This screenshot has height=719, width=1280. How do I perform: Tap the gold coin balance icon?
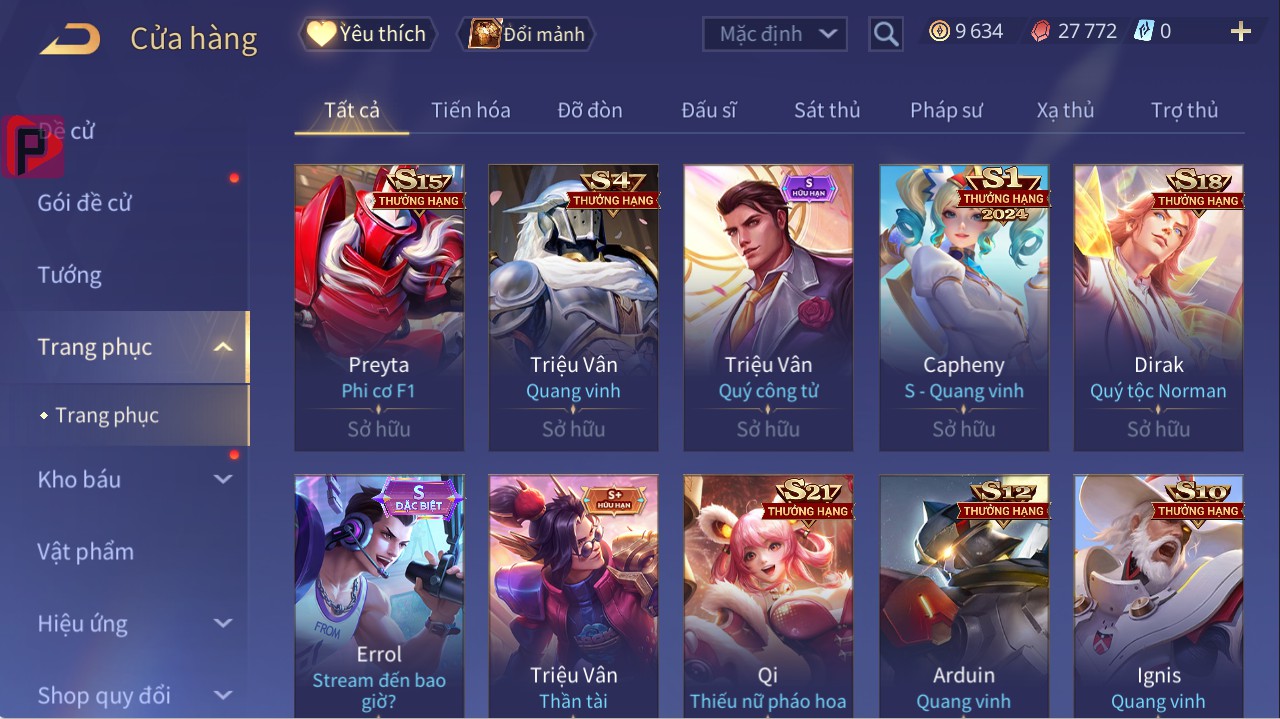(939, 32)
